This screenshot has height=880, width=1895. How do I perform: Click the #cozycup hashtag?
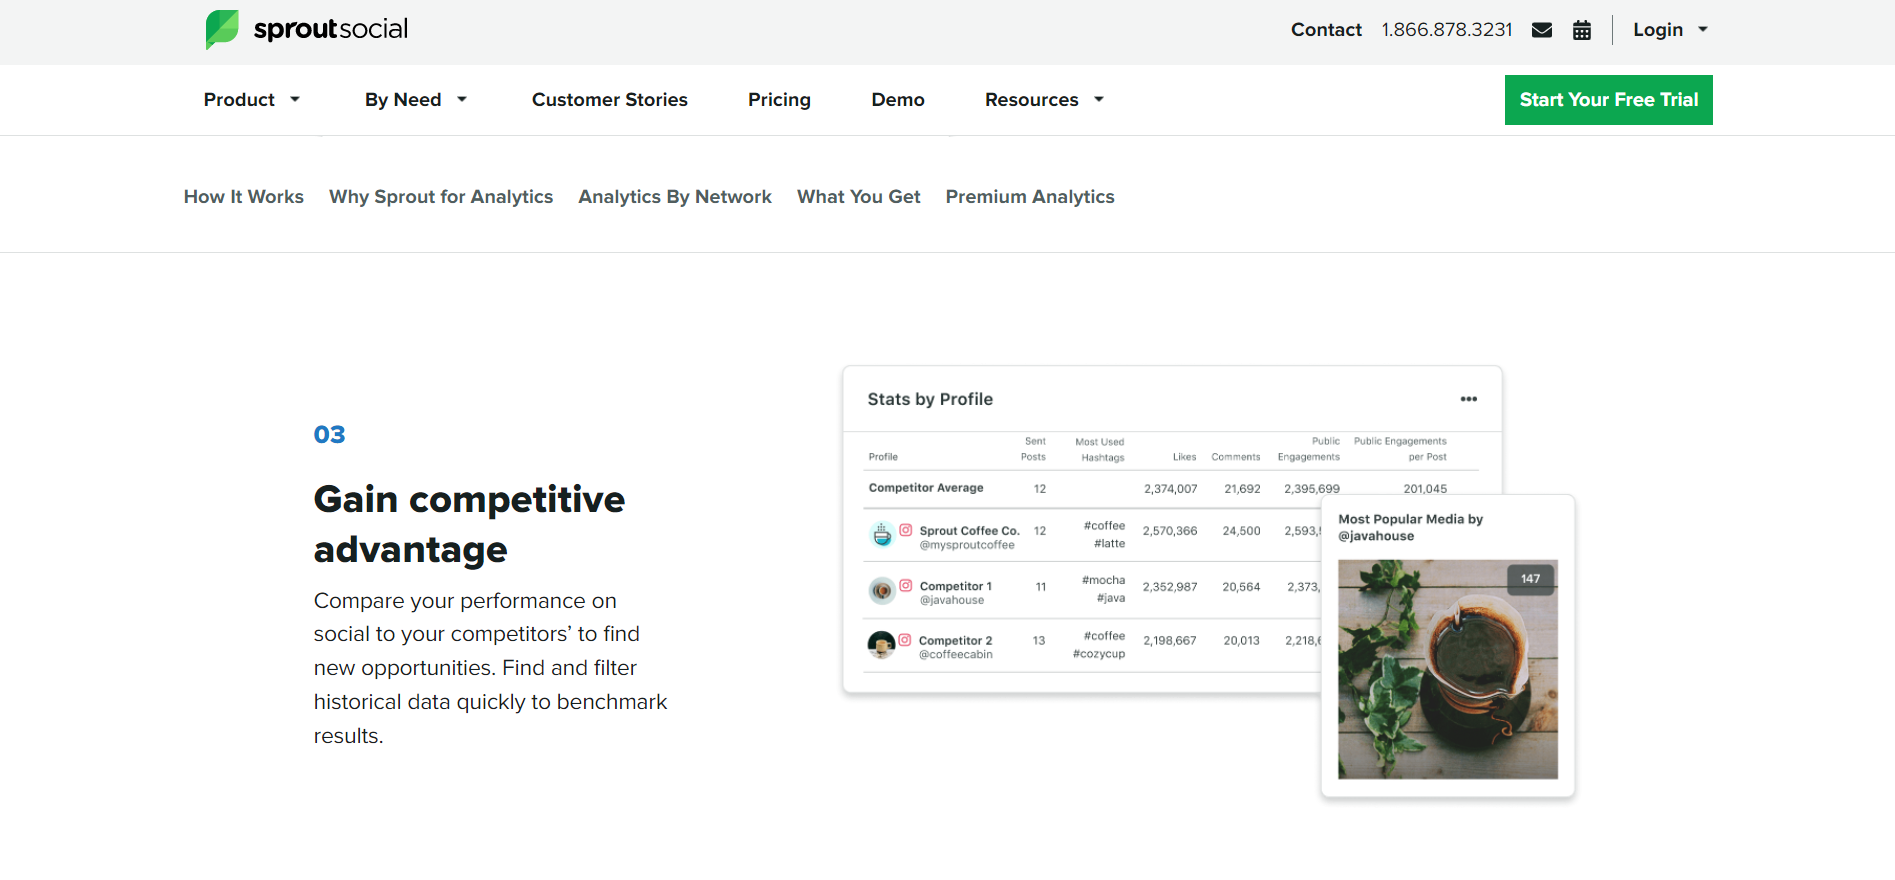coord(1099,654)
